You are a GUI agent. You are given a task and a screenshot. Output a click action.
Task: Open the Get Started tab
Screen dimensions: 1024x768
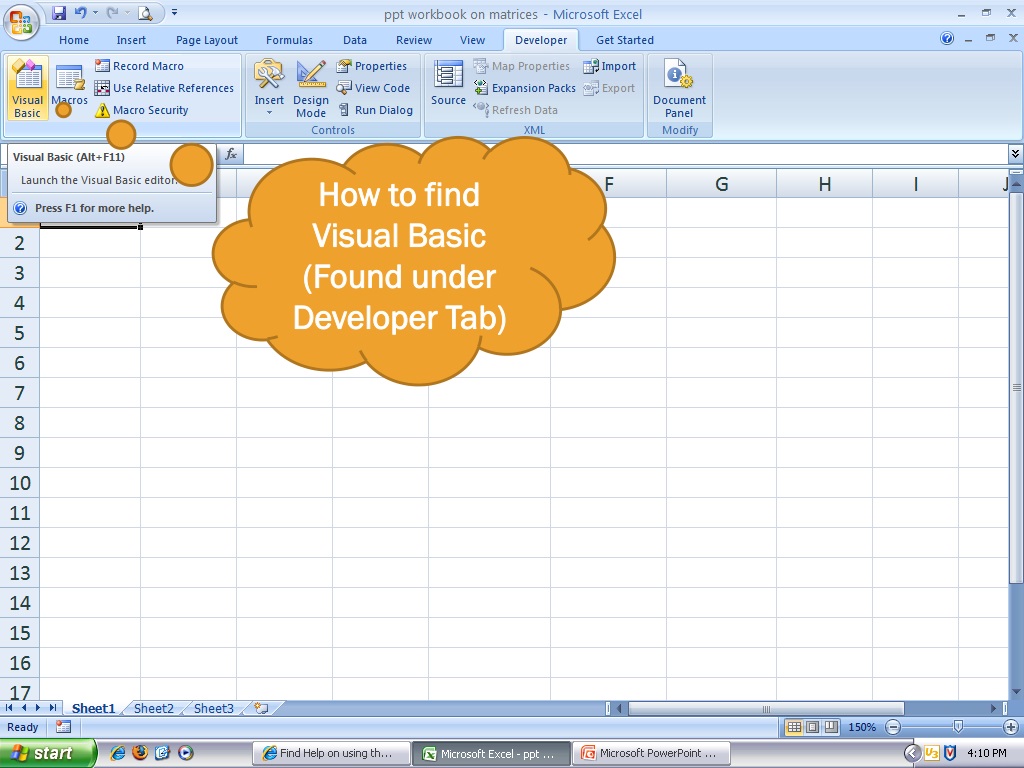coord(624,40)
